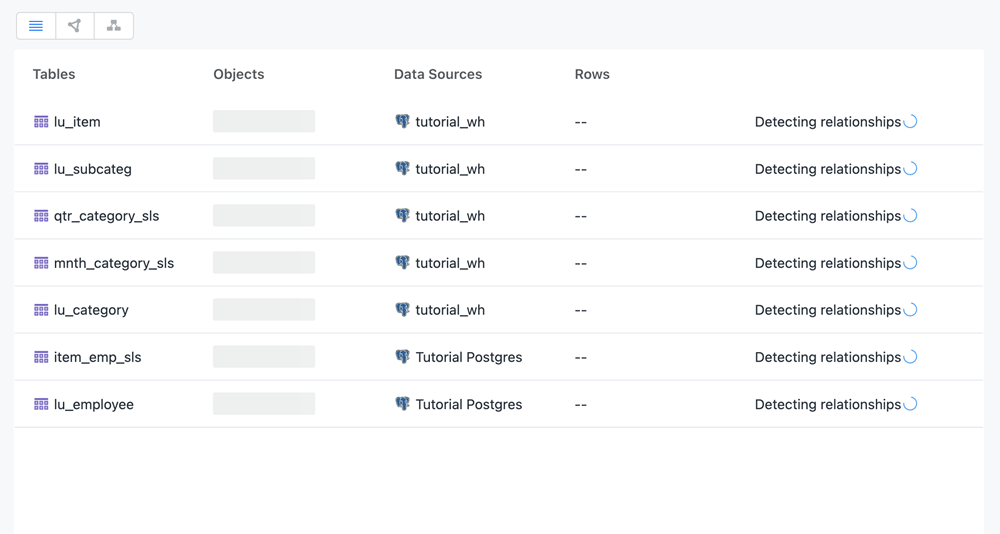
Task: Click the Data Sources column header
Action: (438, 74)
